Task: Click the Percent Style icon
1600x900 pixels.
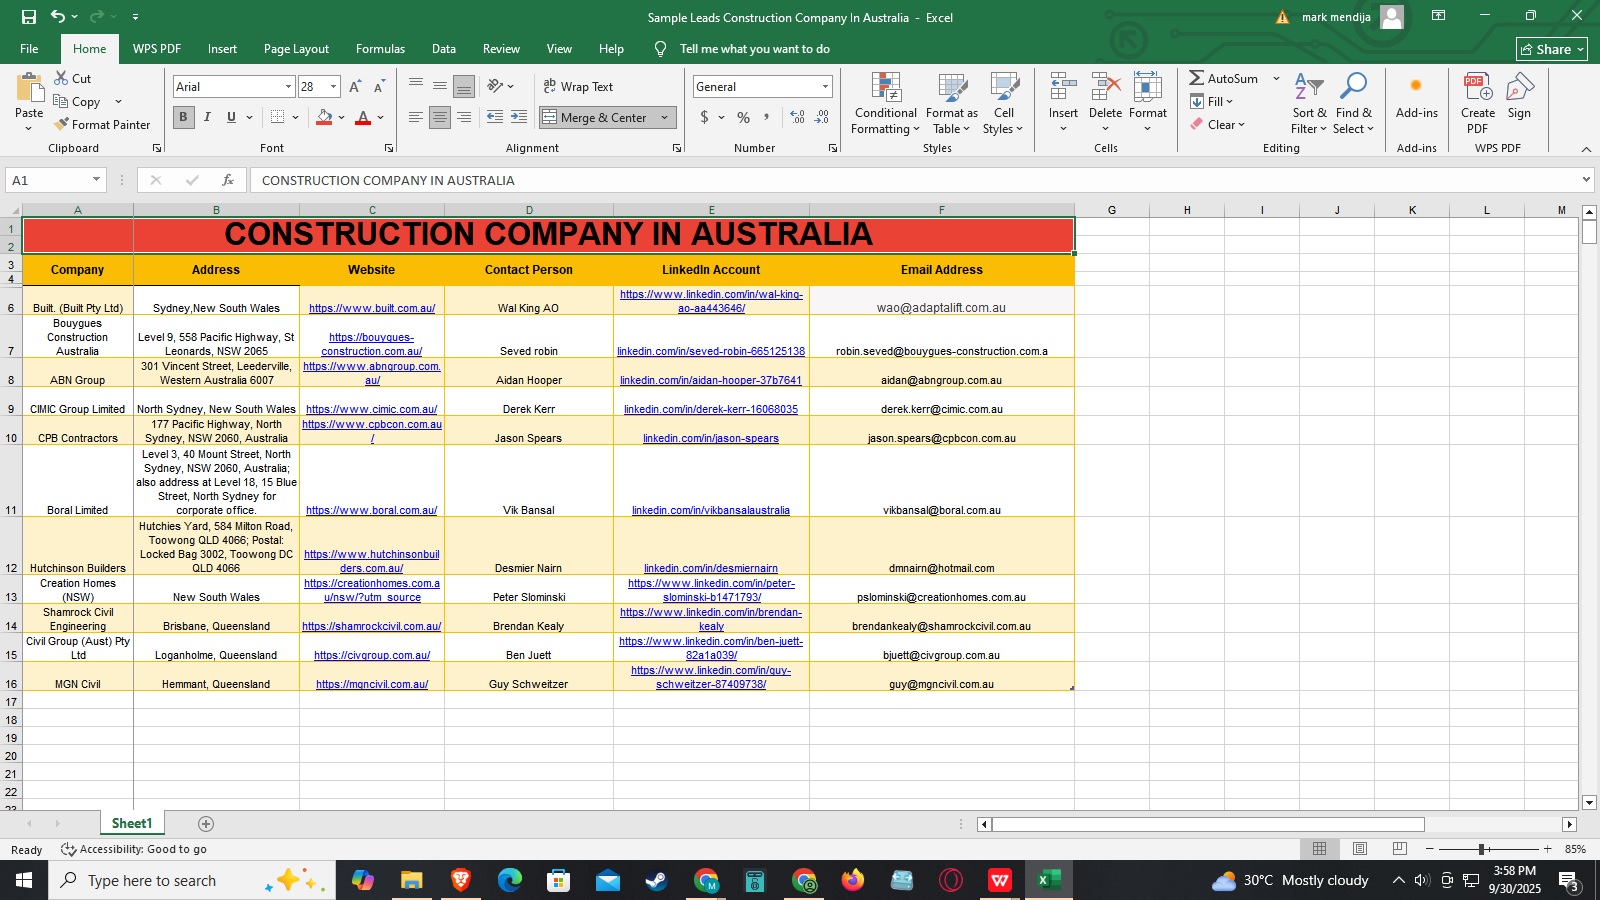Action: click(743, 117)
